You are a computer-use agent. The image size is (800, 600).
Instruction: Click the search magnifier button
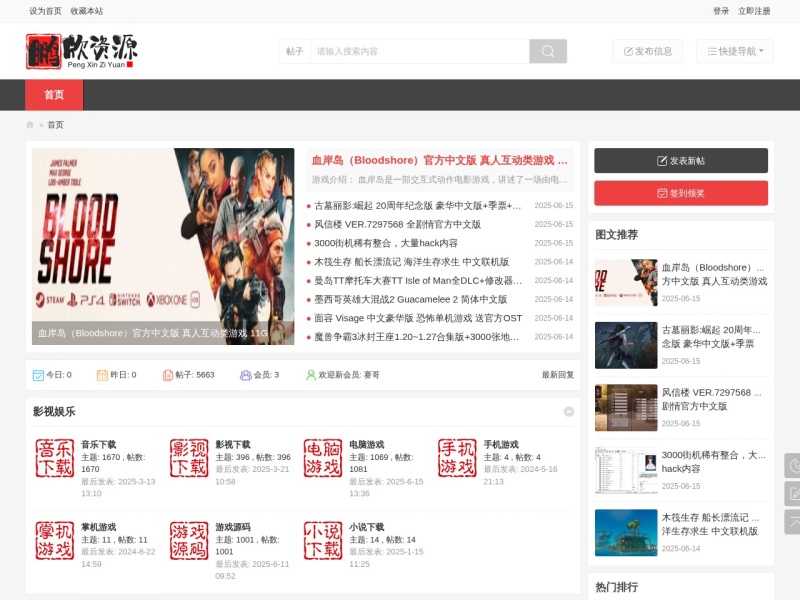548,51
